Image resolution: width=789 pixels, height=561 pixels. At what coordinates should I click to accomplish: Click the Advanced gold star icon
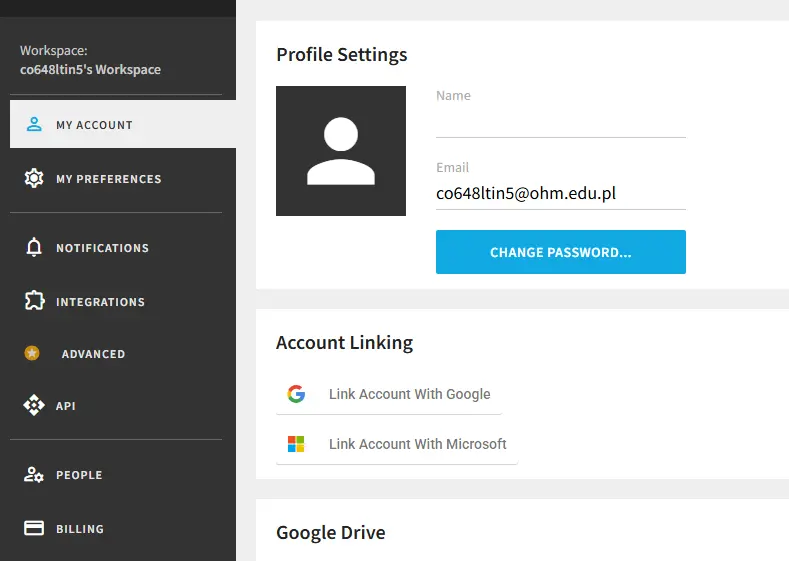(32, 353)
